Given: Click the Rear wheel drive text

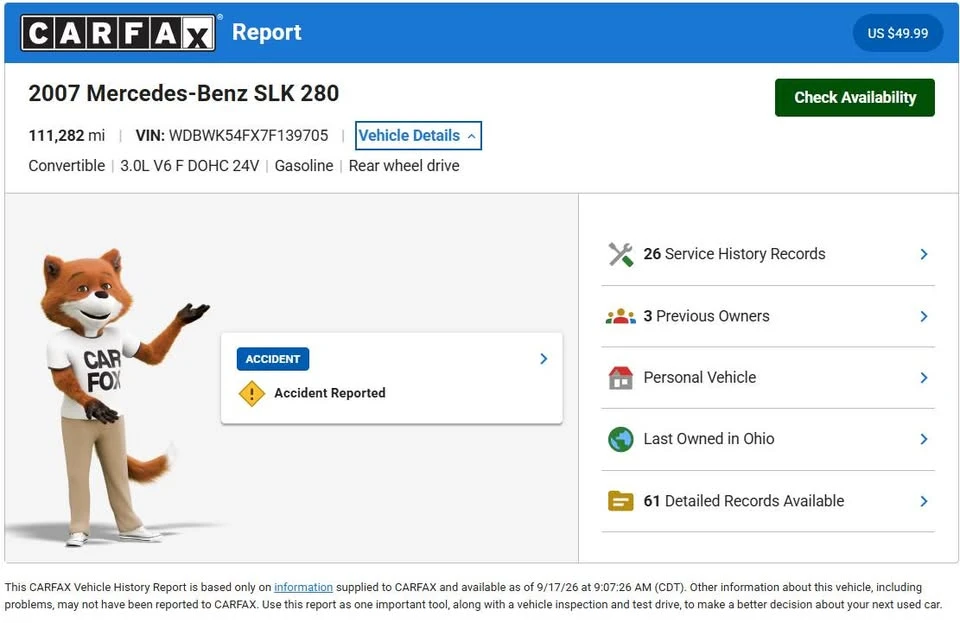Looking at the screenshot, I should coord(404,166).
